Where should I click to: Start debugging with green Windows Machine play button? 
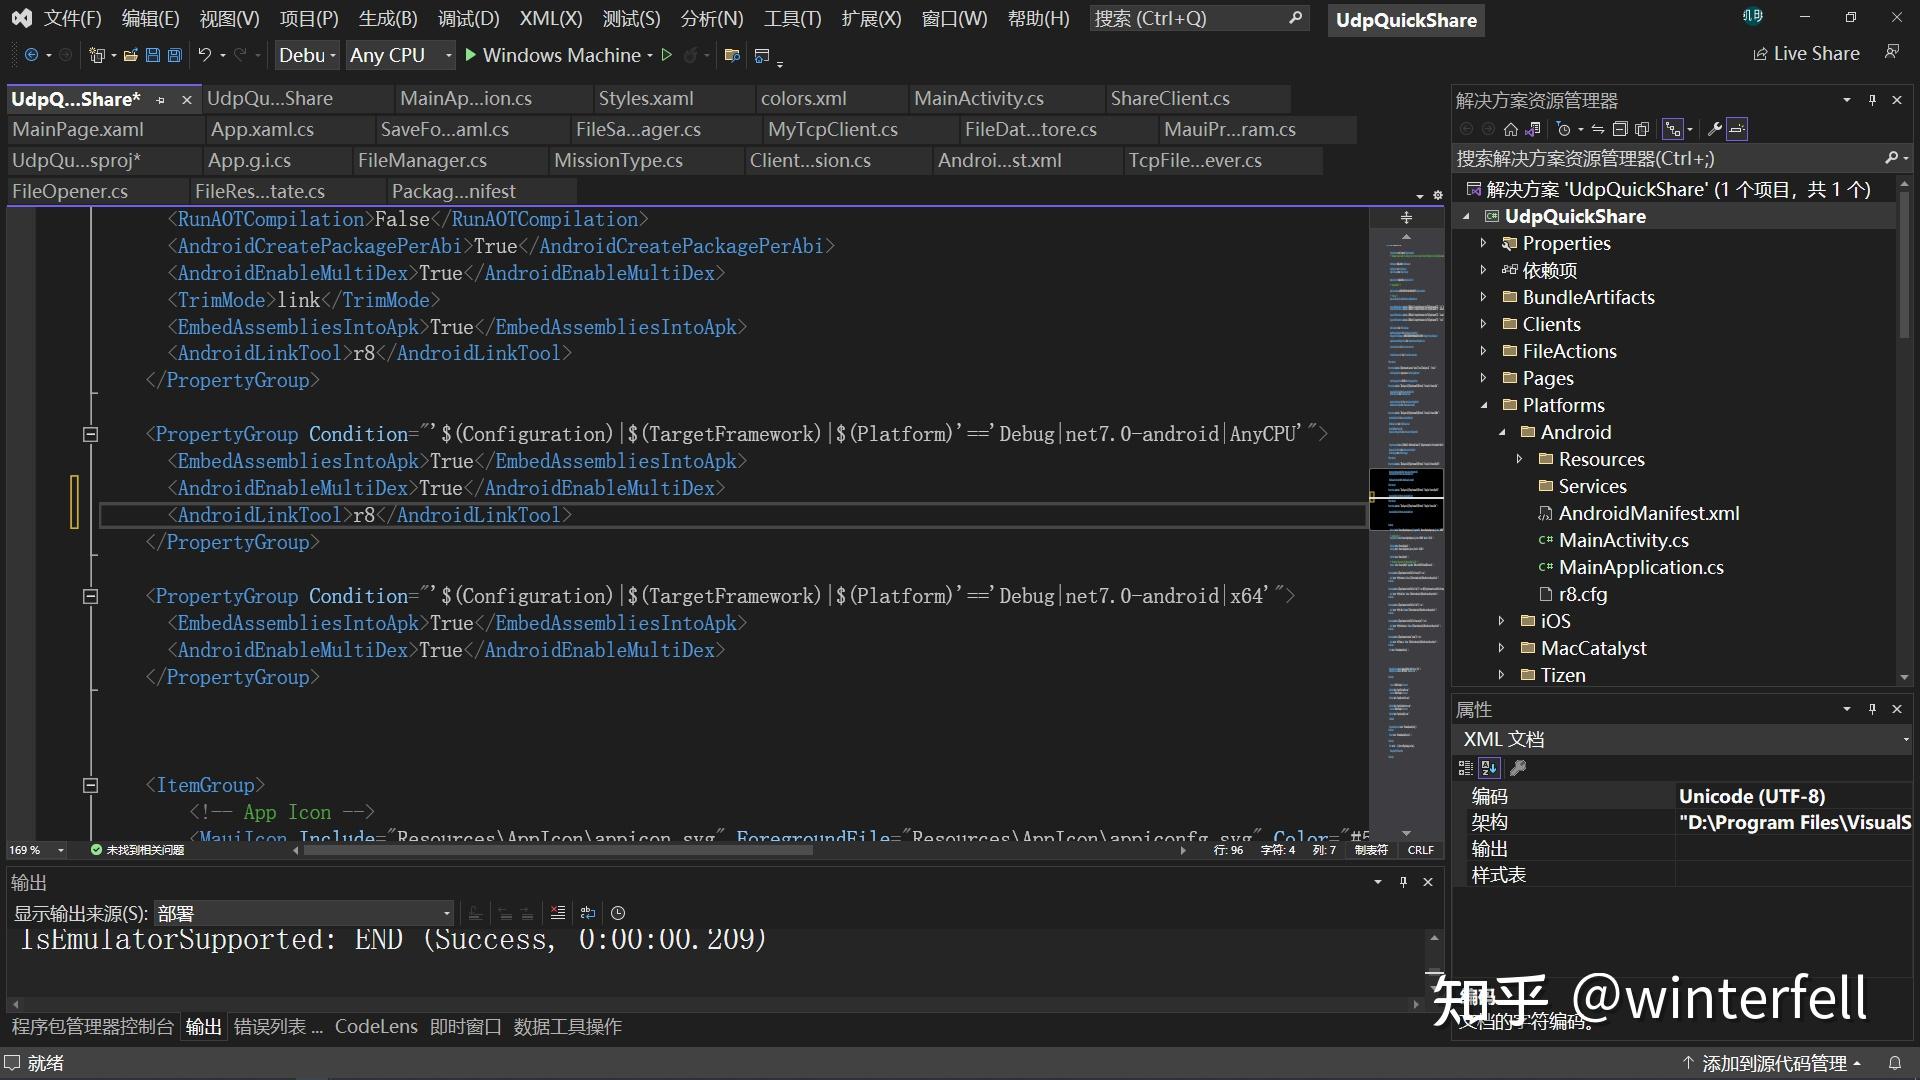tap(470, 55)
